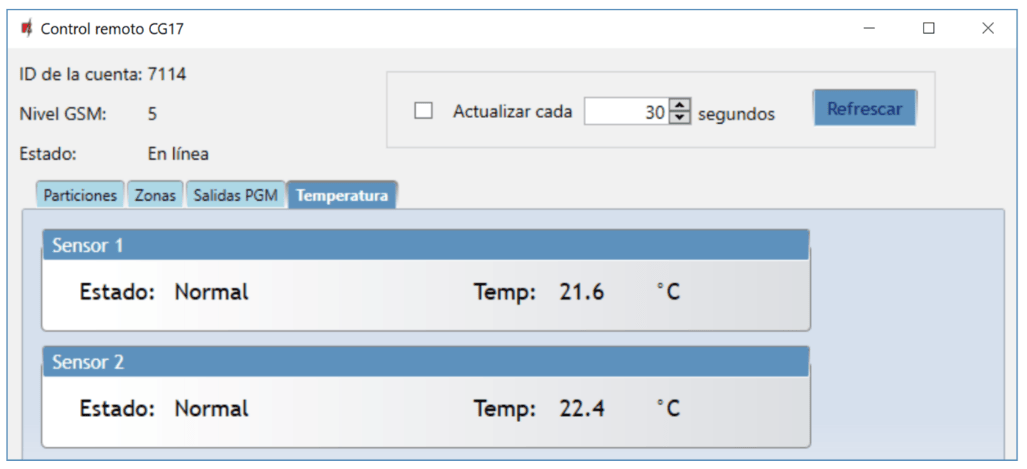The image size is (1027, 469).
Task: Switch to the Particiones tab
Action: [x=81, y=195]
